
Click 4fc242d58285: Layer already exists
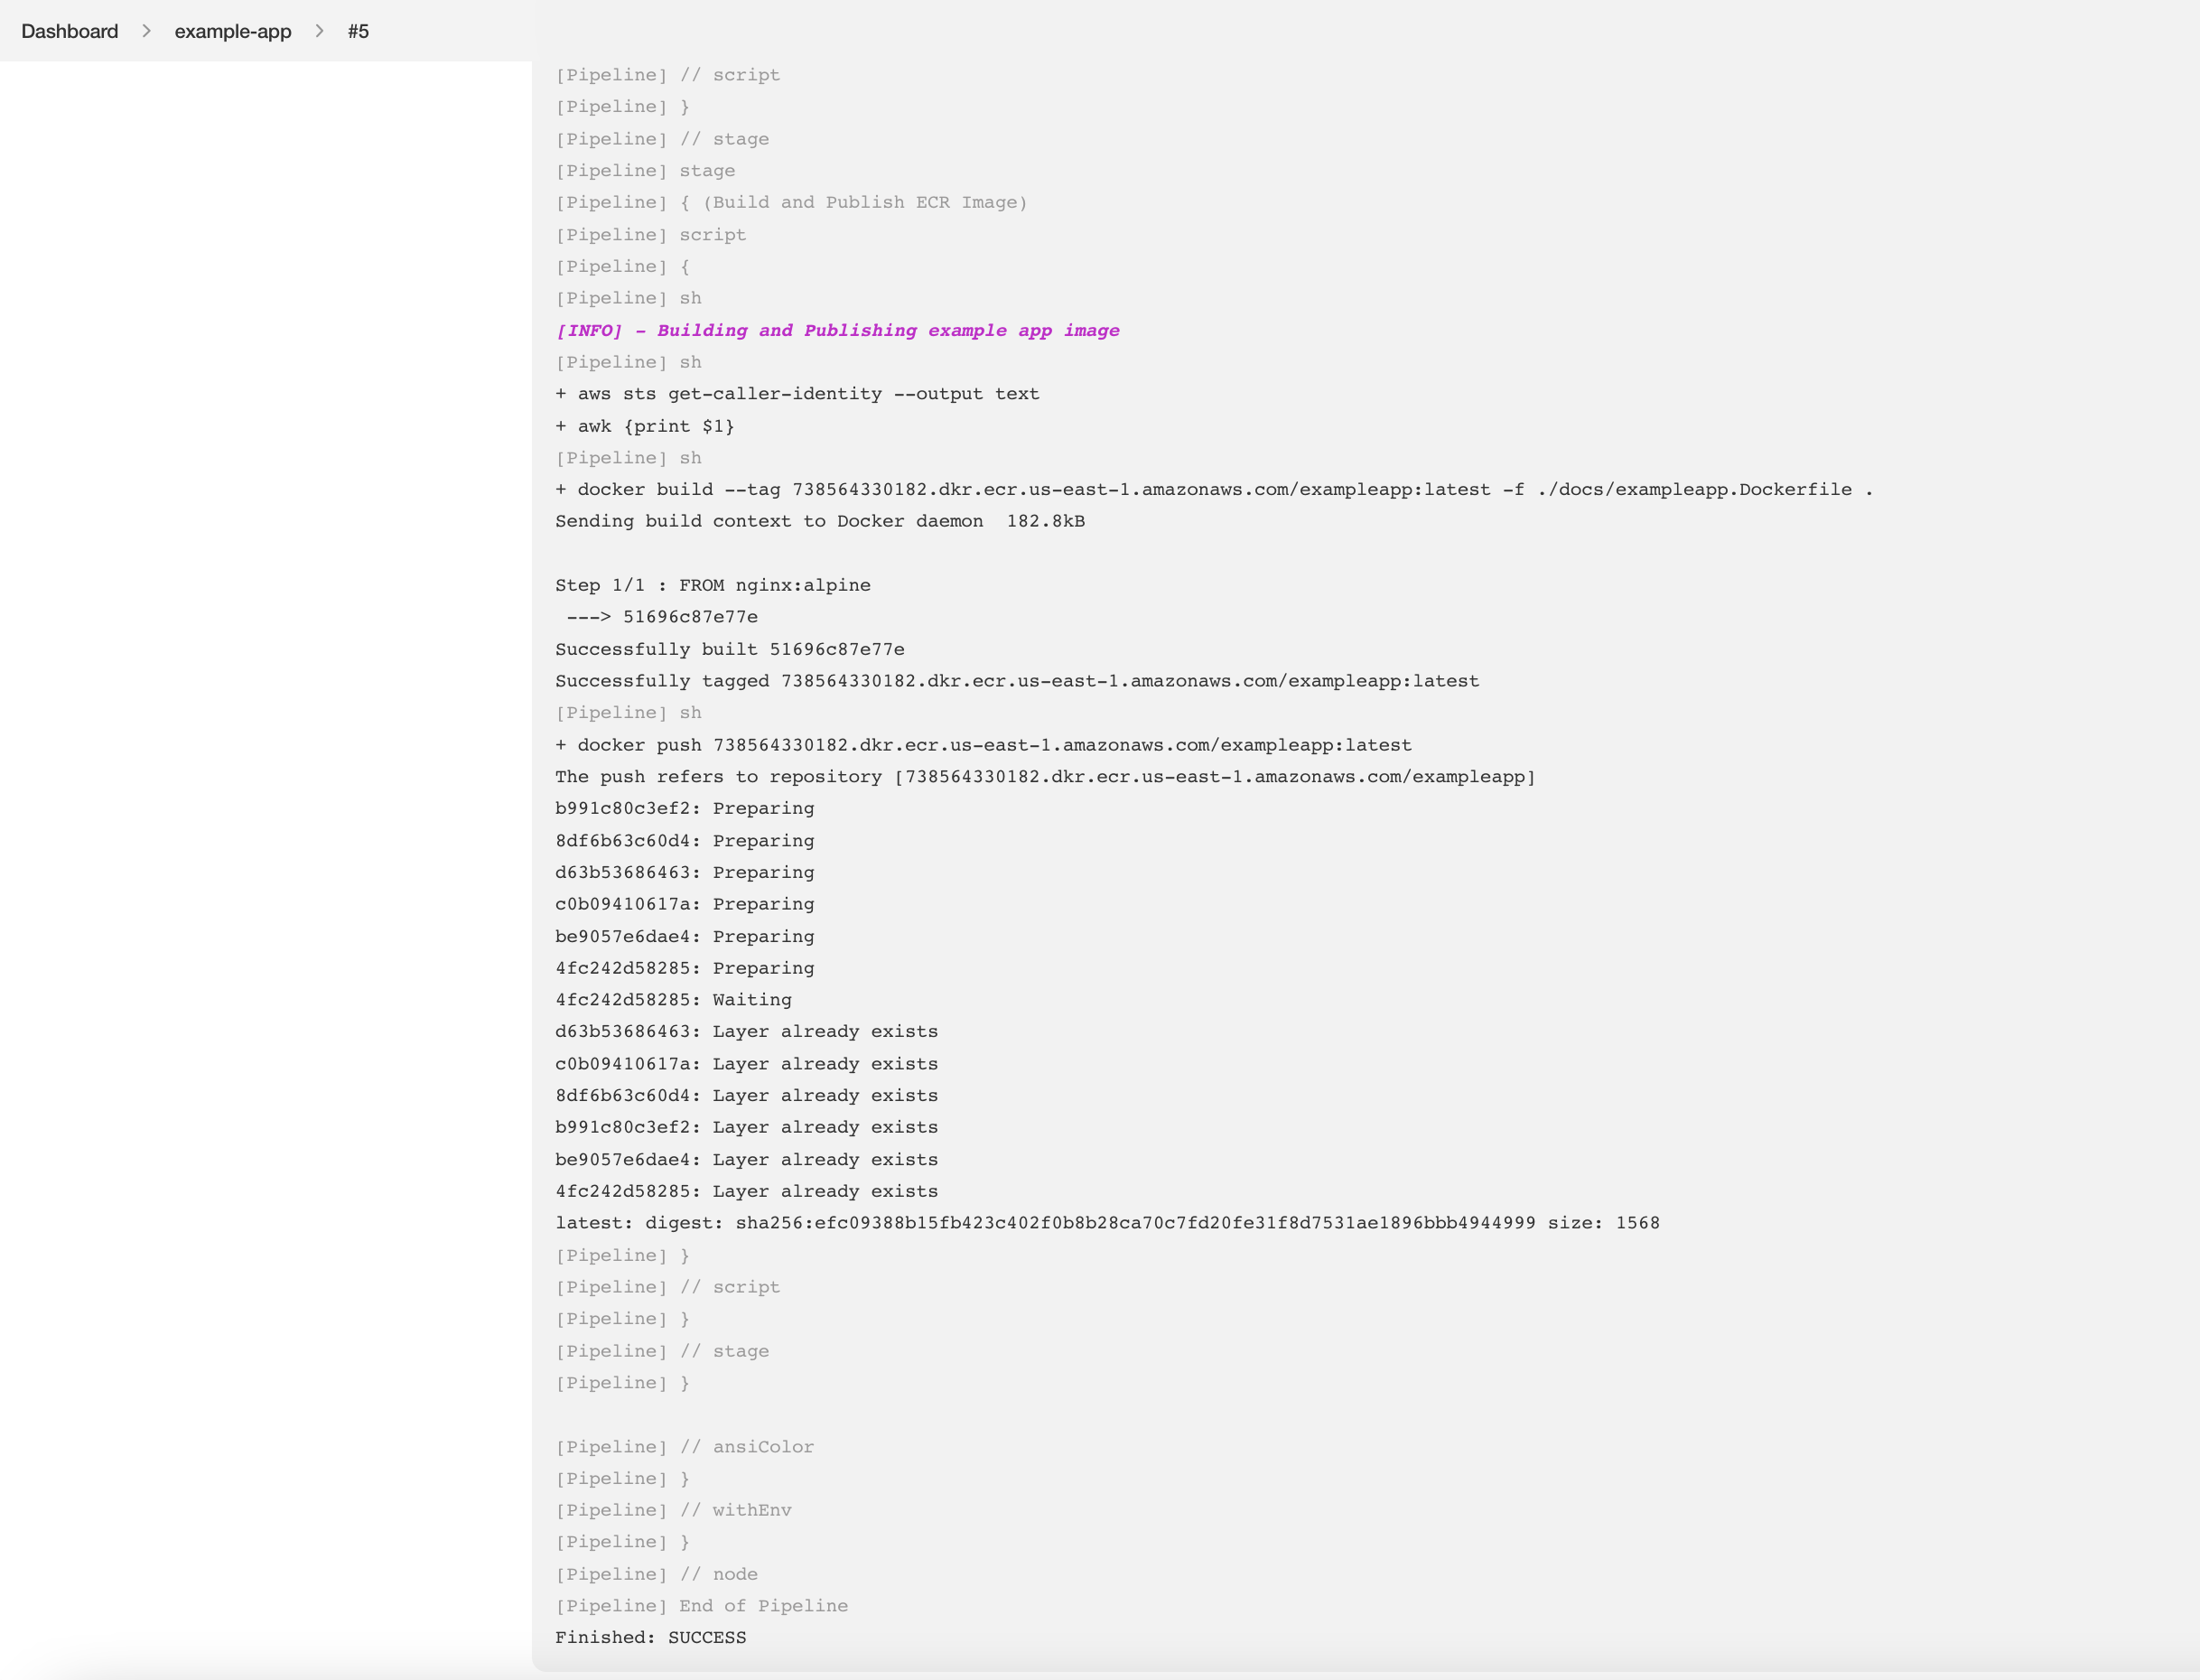746,1191
